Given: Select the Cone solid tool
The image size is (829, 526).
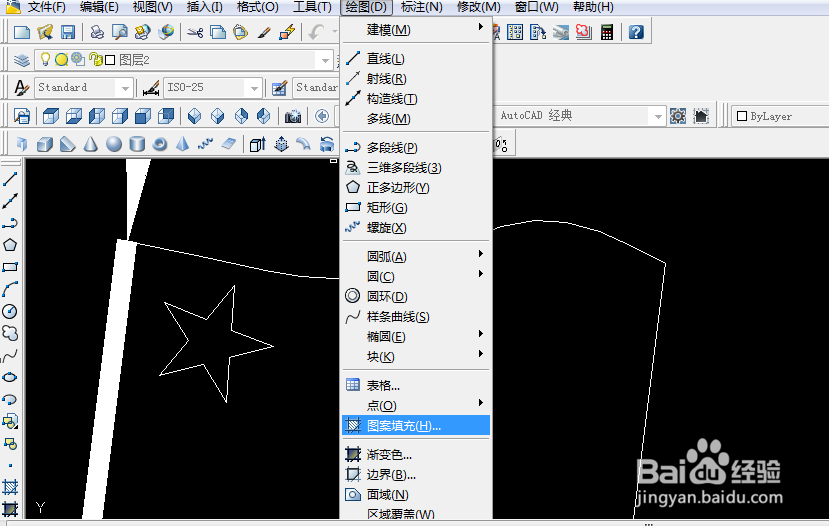Looking at the screenshot, I should [x=91, y=144].
